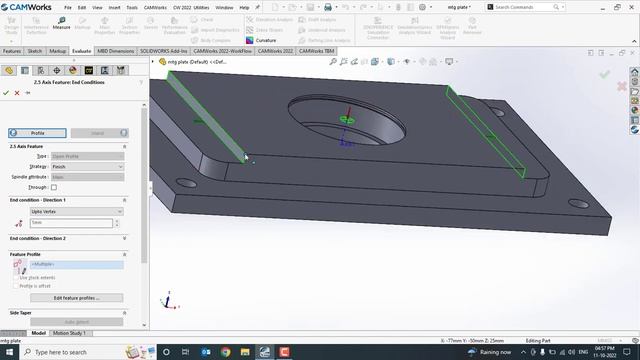This screenshot has width=640, height=360.
Task: Click the Profile button
Action: [37, 133]
